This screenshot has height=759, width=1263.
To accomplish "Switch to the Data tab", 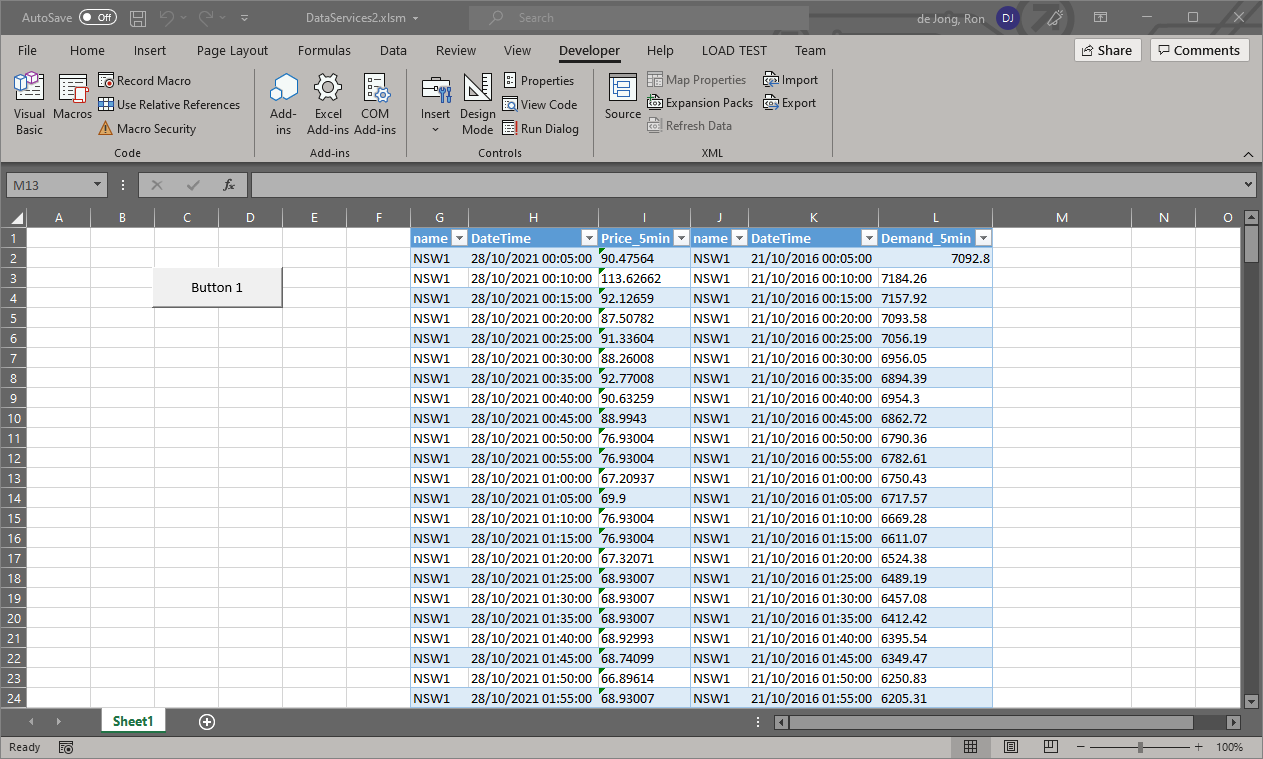I will tap(393, 51).
